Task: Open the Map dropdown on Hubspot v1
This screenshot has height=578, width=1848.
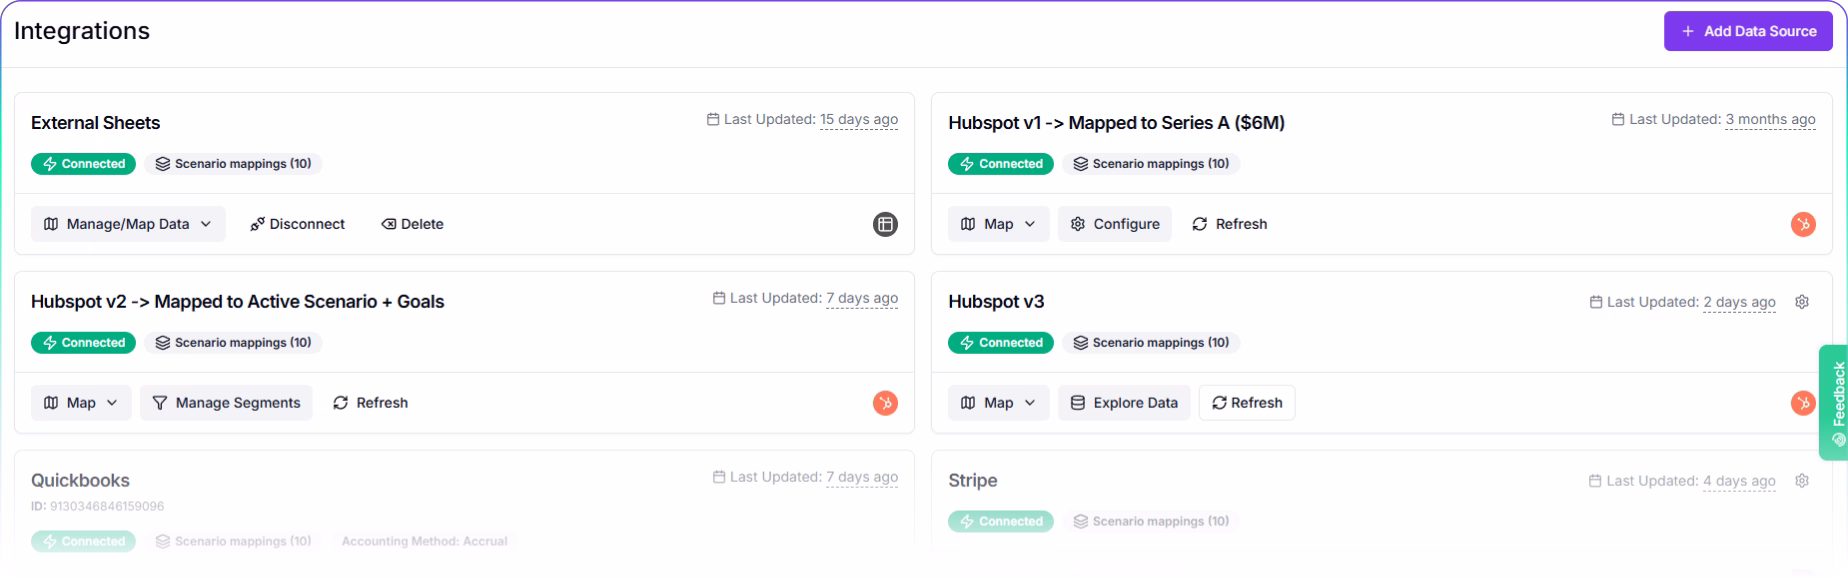Action: pyautogui.click(x=998, y=224)
